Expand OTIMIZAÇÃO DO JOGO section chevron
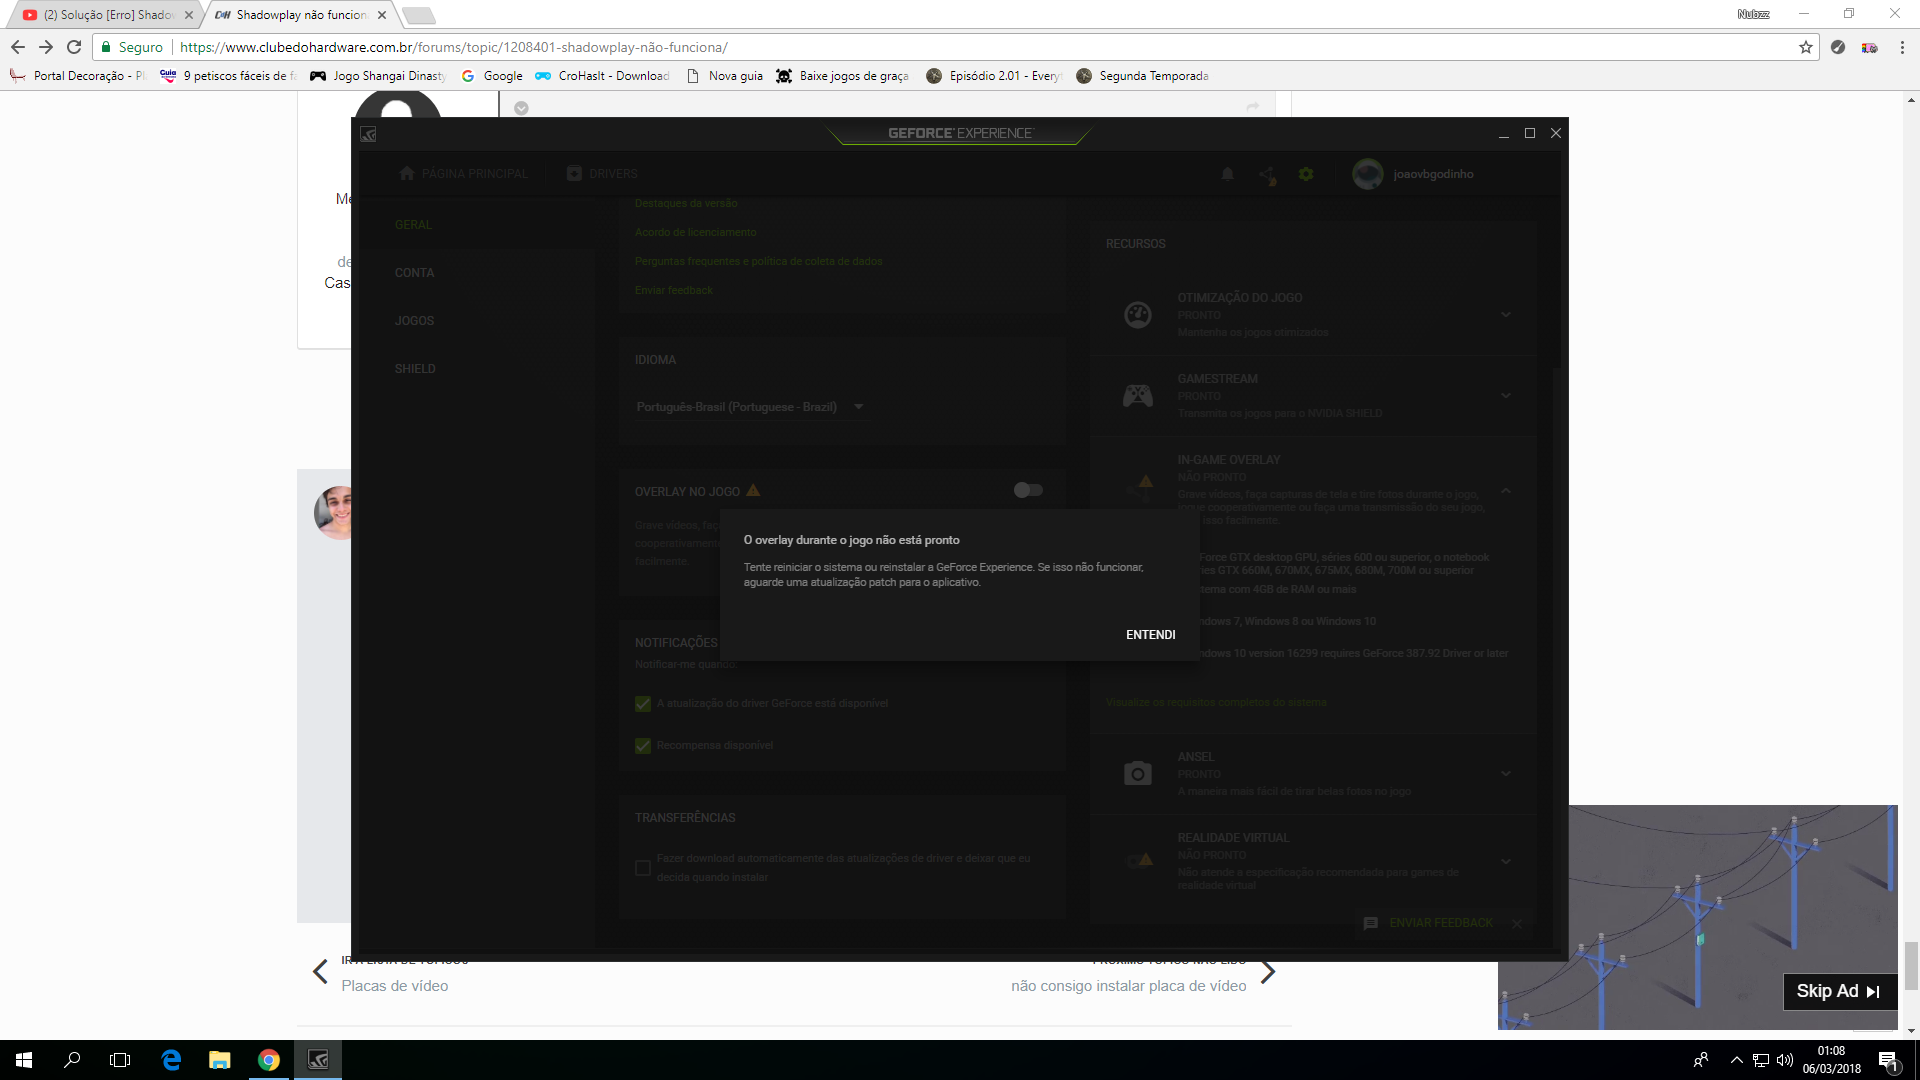Screen dimensions: 1920x1080 tap(1505, 315)
